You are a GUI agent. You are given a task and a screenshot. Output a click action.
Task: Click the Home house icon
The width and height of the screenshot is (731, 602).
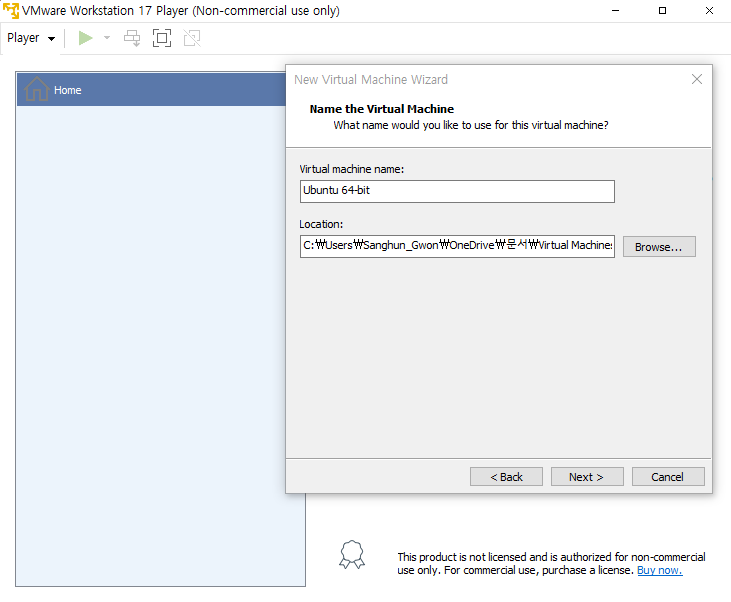(37, 89)
